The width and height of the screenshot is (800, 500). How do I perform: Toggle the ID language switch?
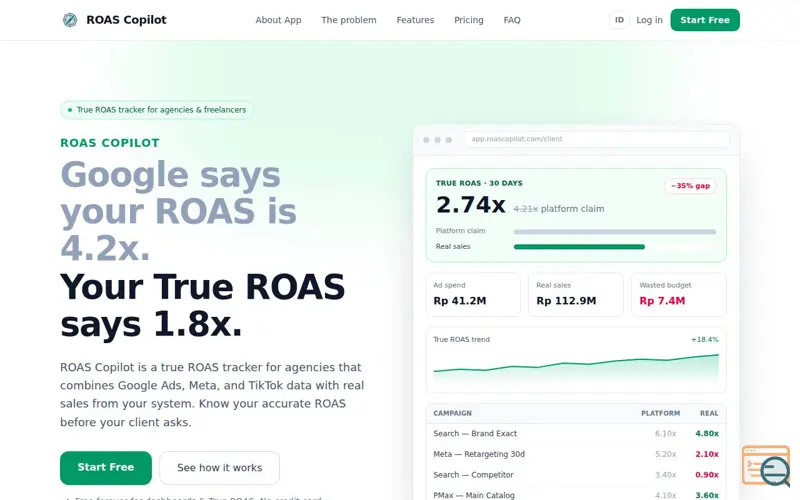click(619, 20)
